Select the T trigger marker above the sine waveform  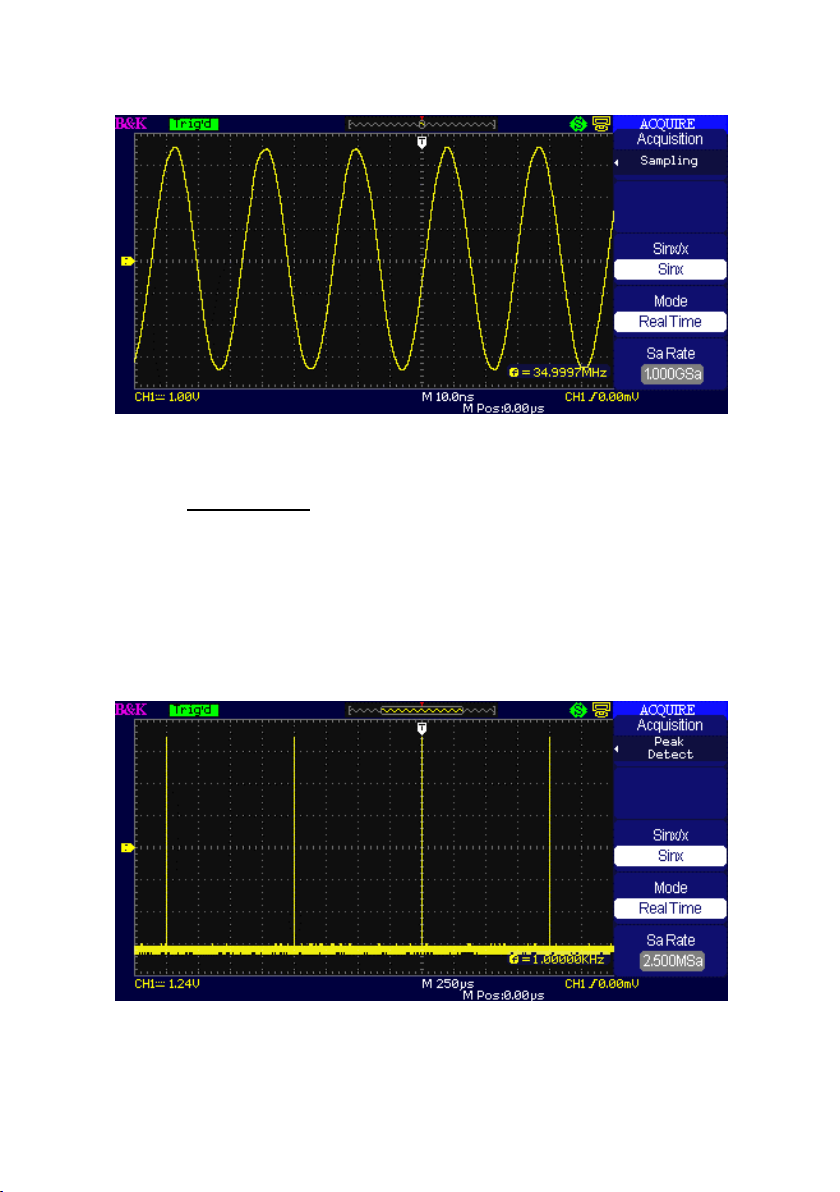point(422,142)
